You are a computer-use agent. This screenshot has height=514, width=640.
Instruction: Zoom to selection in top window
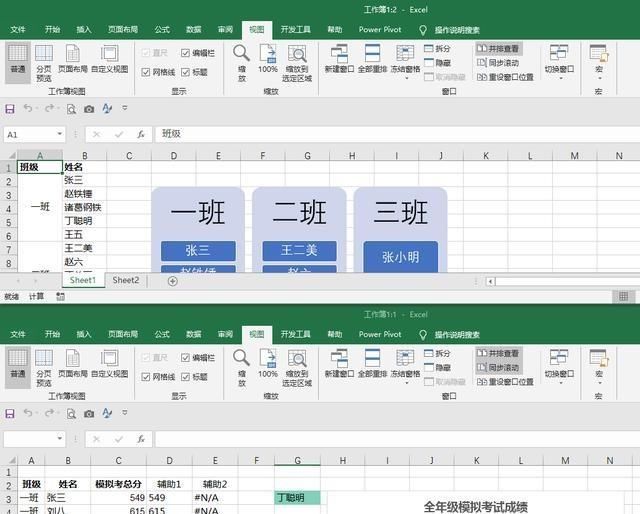click(x=297, y=62)
